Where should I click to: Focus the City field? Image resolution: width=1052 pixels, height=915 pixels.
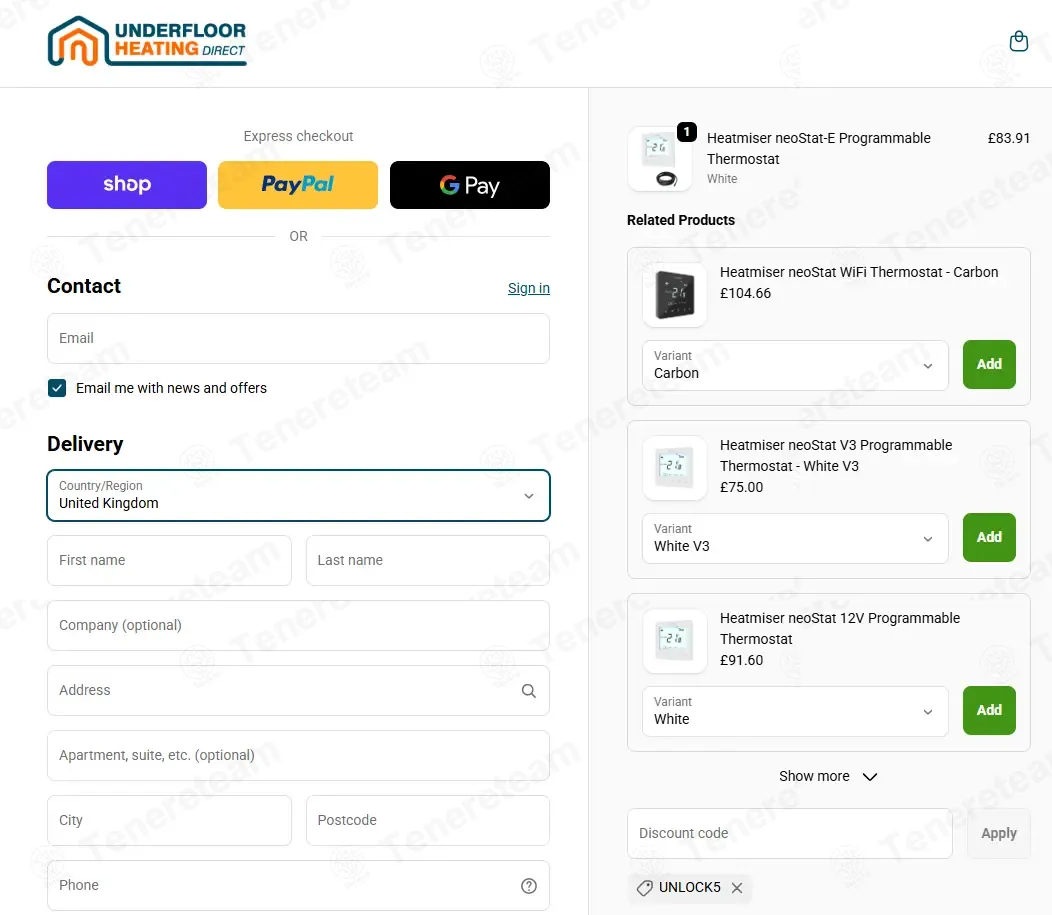click(169, 820)
